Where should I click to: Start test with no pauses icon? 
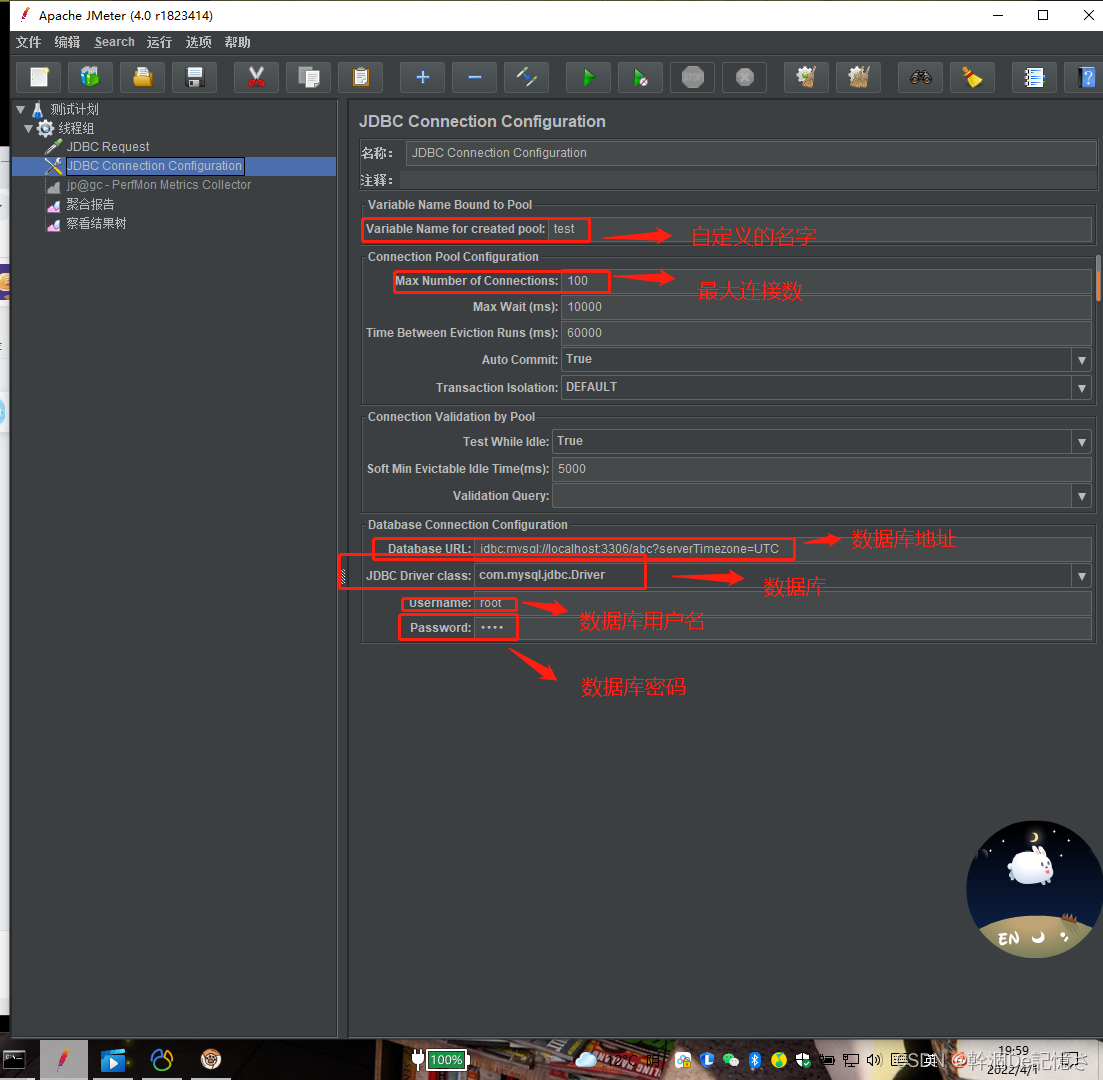(x=640, y=77)
